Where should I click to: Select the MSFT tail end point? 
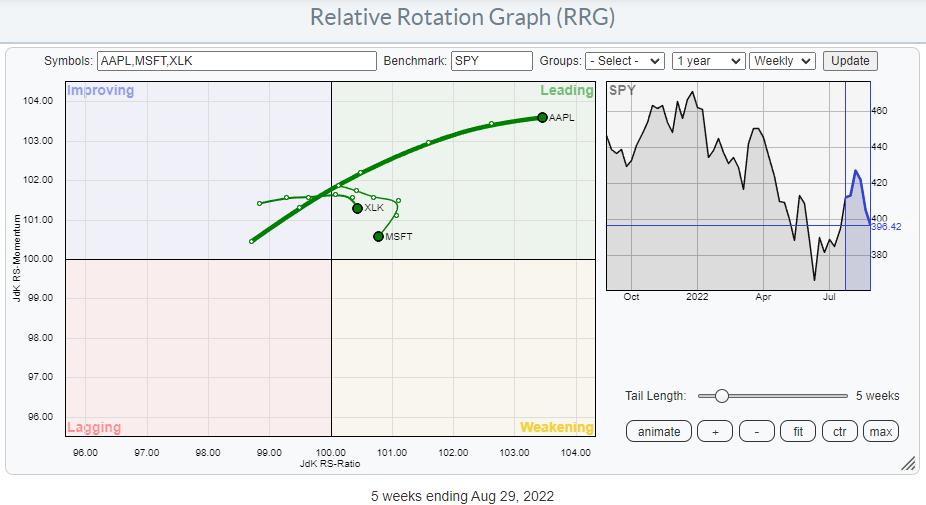coord(378,236)
